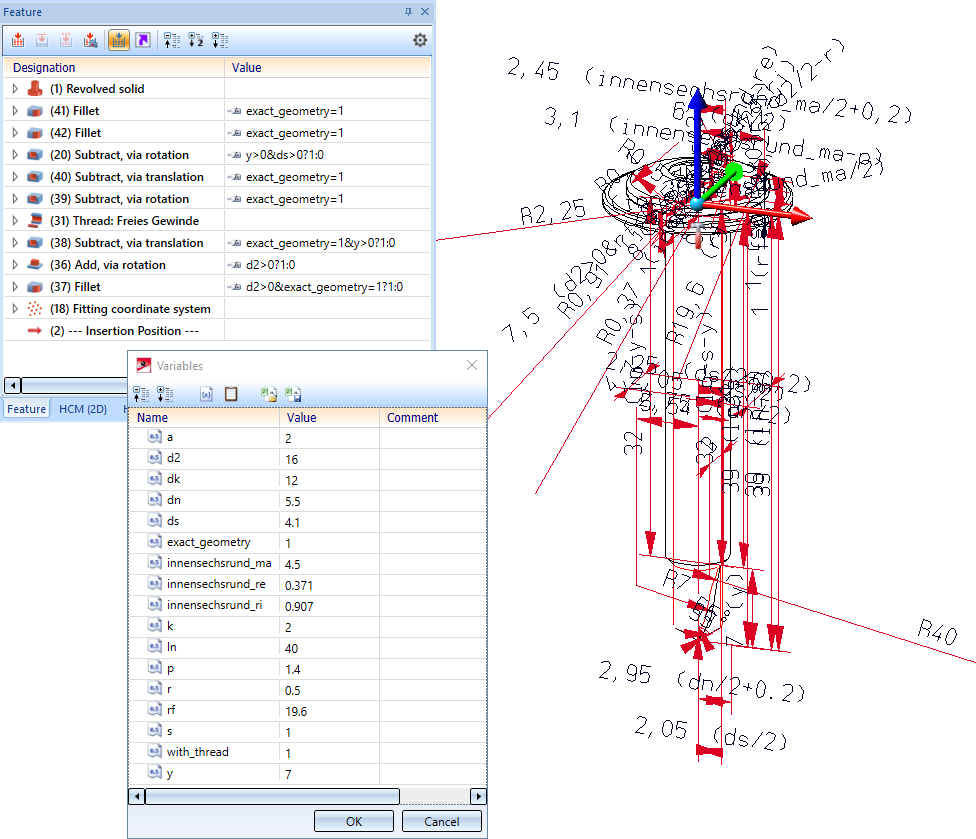
Task: Confirm Variables dialog with OK
Action: pos(354,821)
